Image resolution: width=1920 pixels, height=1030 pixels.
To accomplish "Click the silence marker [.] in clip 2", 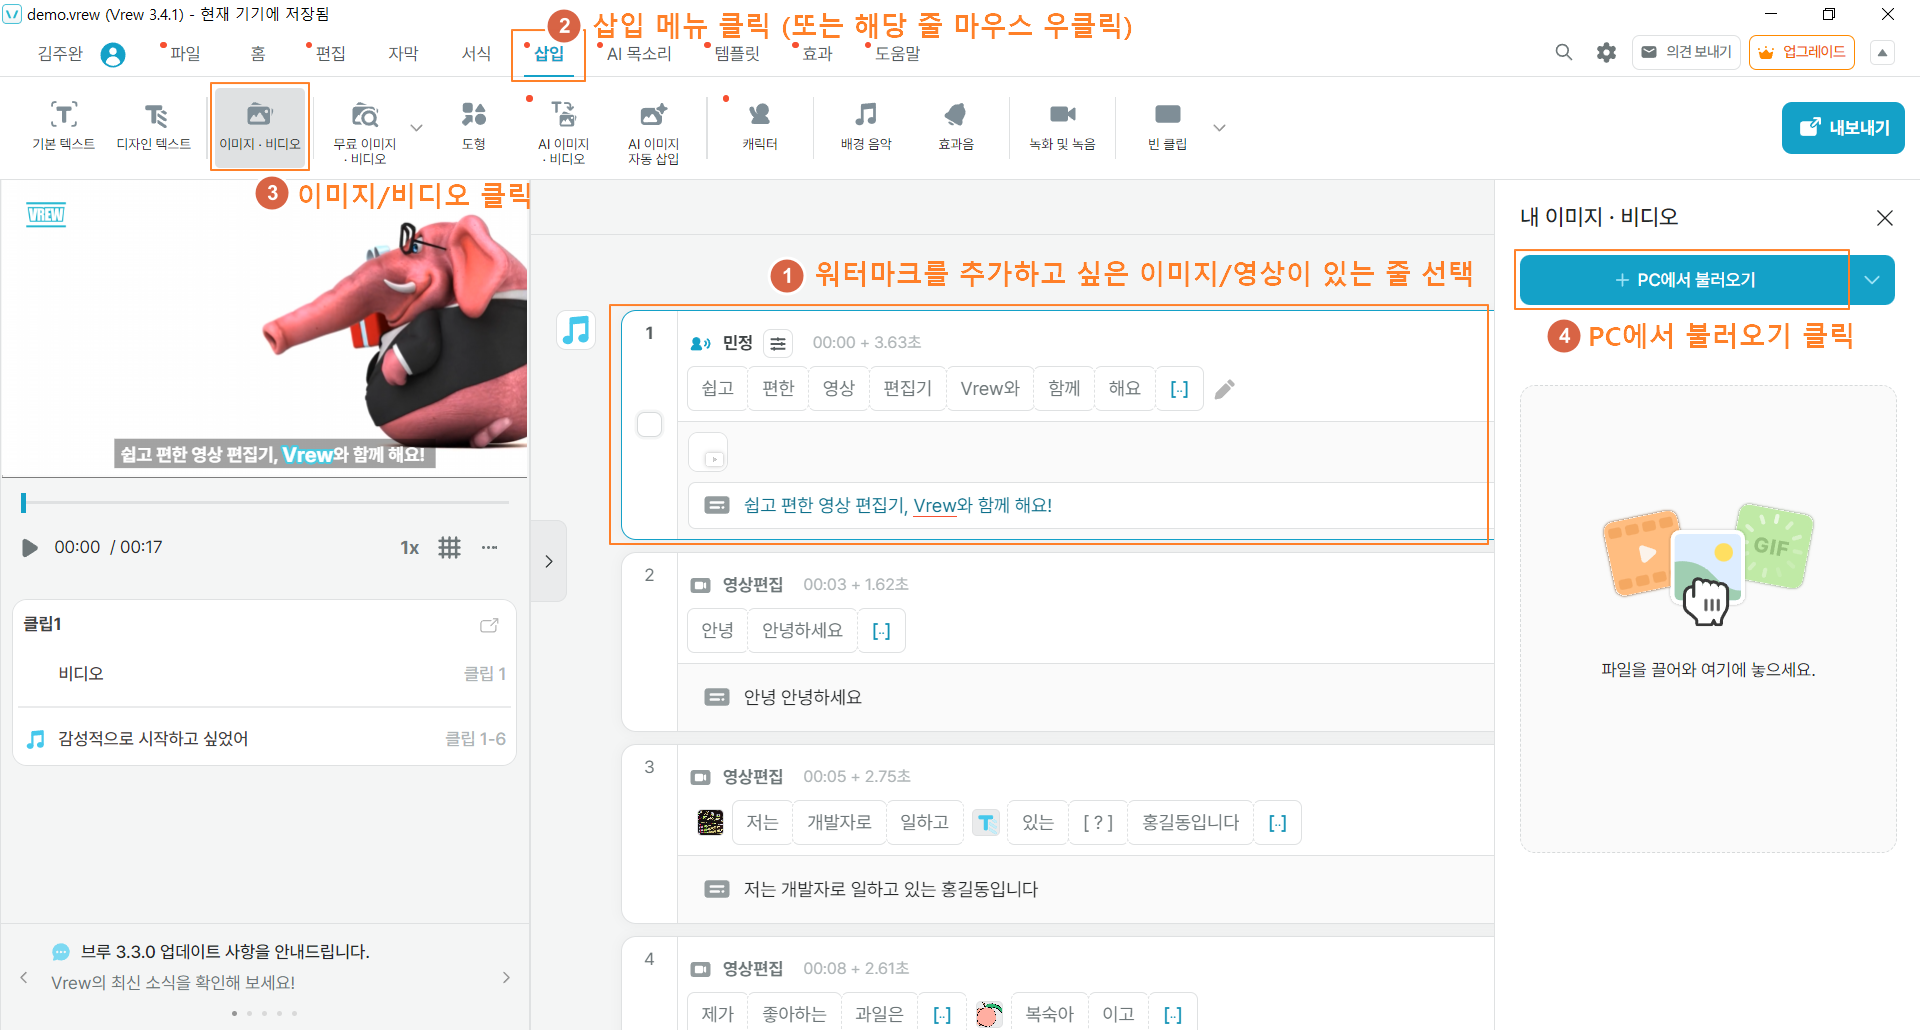I will (x=881, y=631).
